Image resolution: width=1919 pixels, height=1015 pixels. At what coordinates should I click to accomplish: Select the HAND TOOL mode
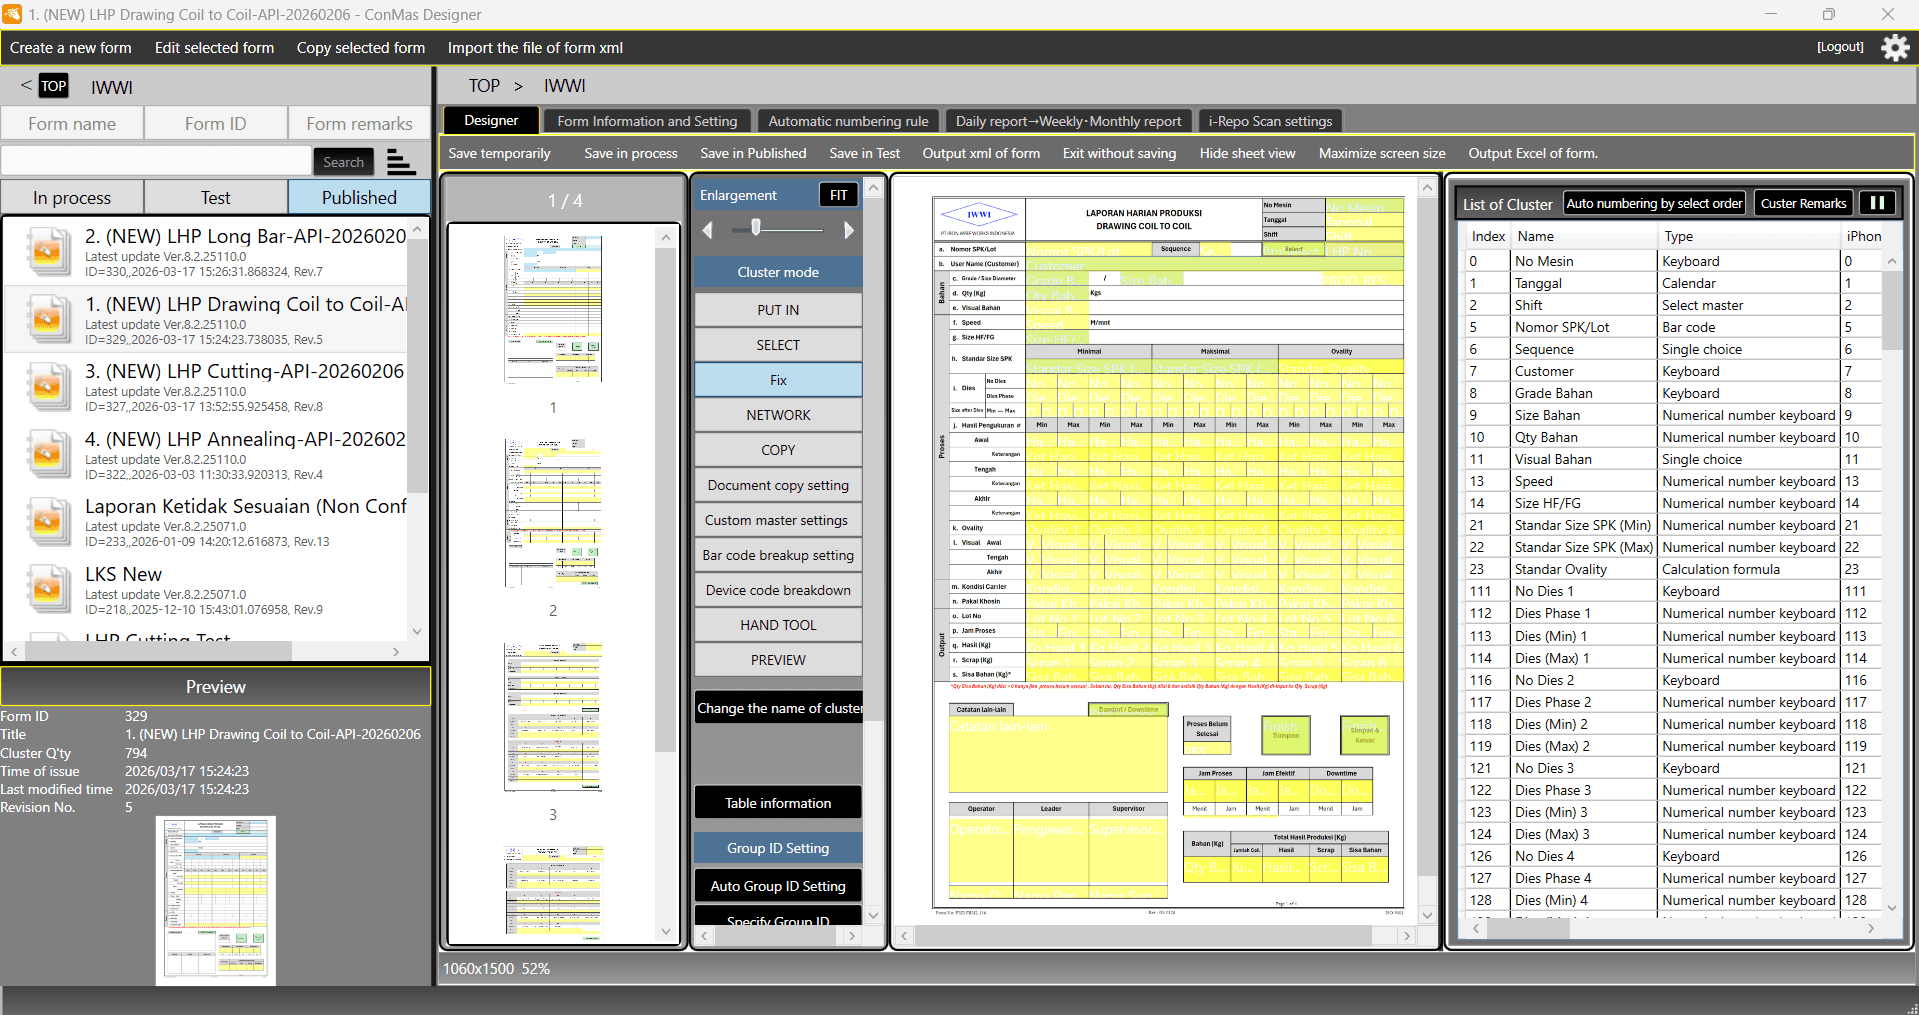pyautogui.click(x=778, y=625)
